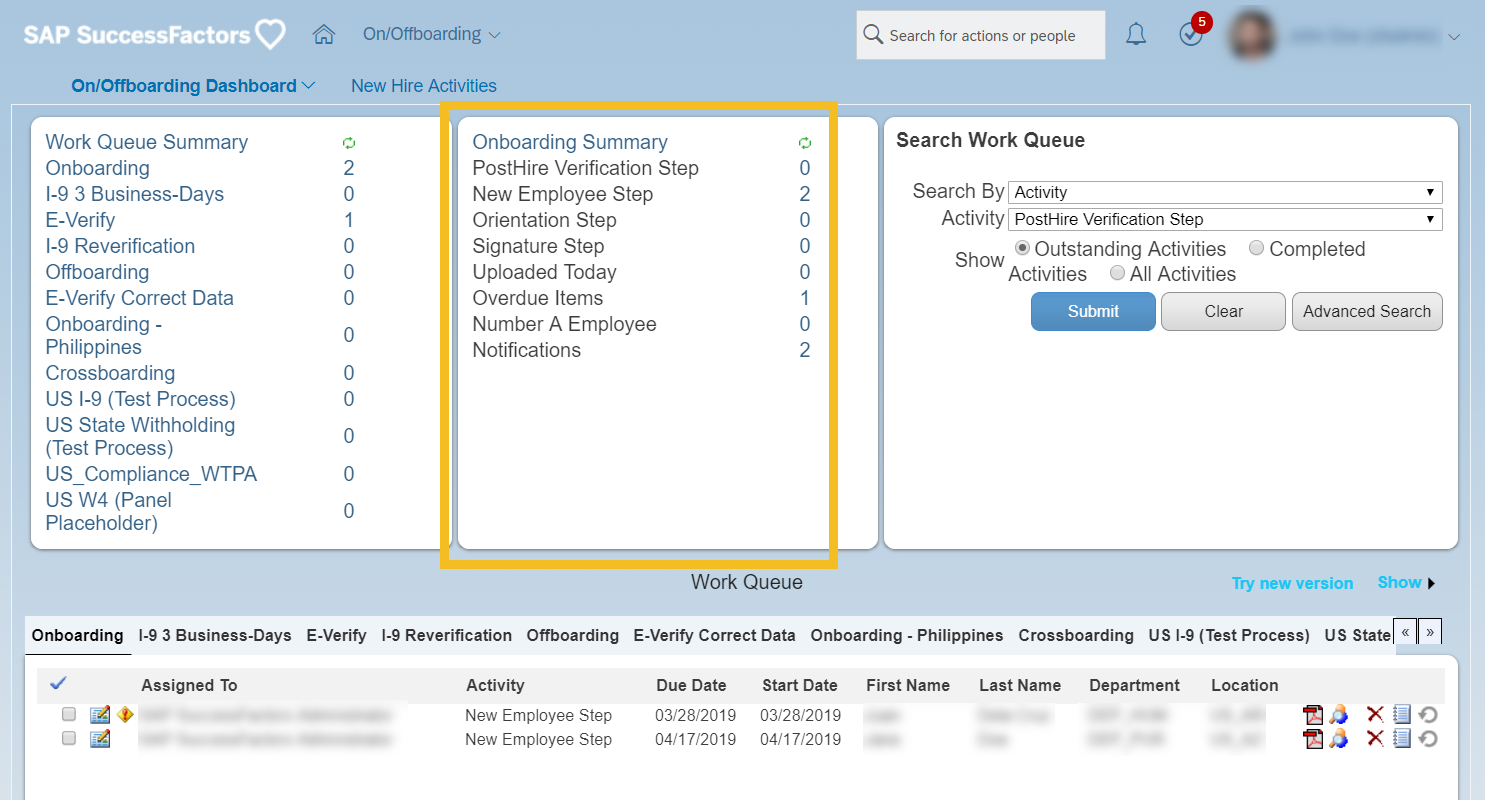Refresh the Onboarding Summary panel
Viewport: 1485px width, 800px height.
(x=805, y=143)
